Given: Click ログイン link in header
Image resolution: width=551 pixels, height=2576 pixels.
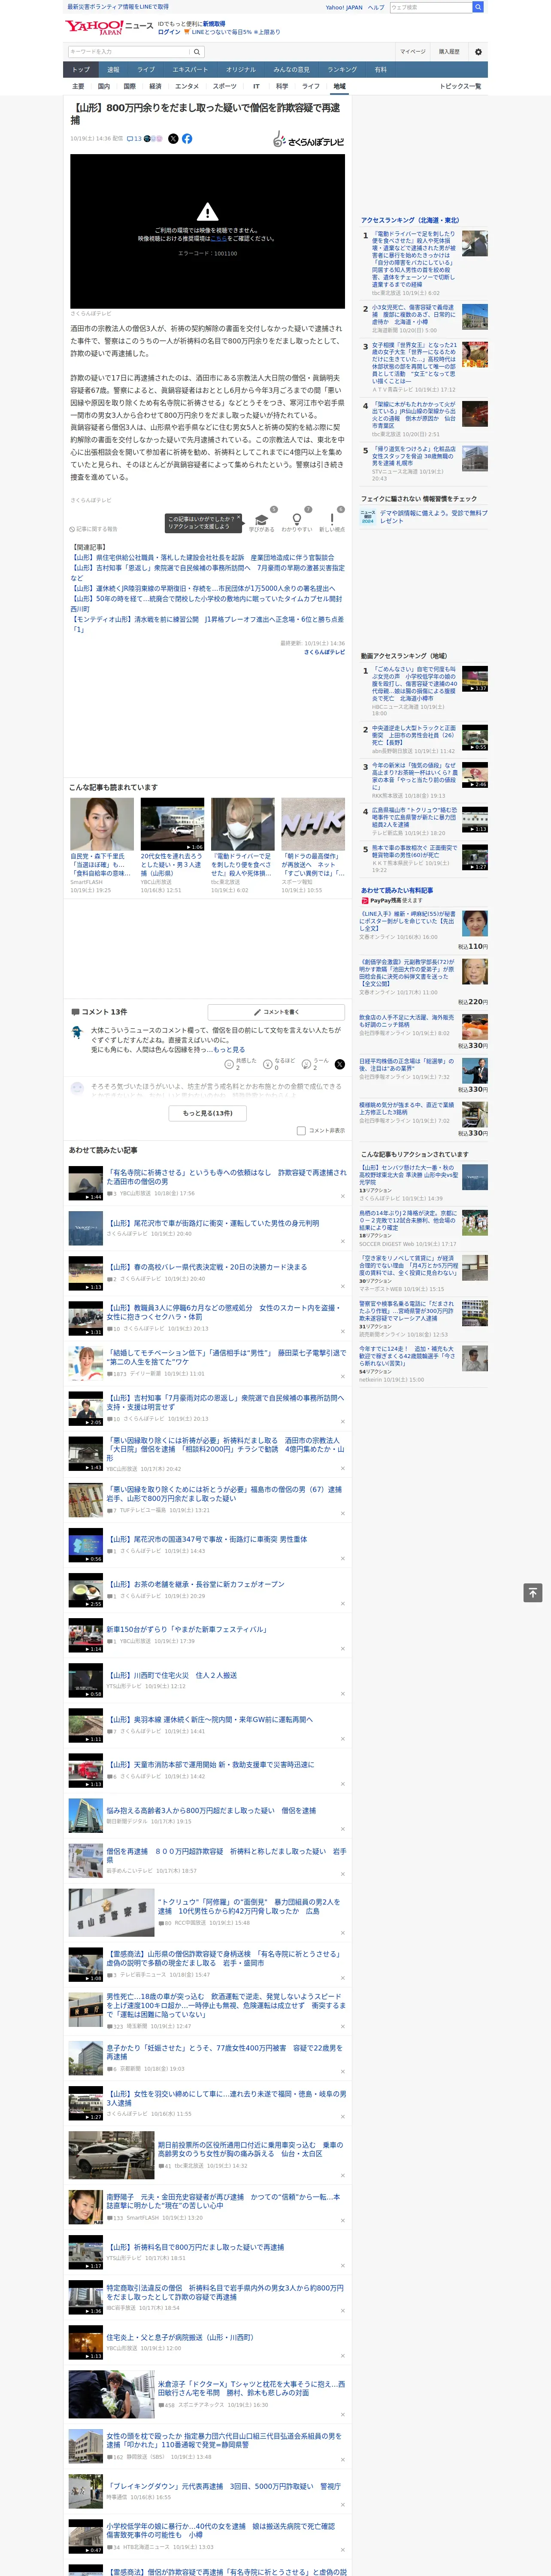Looking at the screenshot, I should 169,32.
